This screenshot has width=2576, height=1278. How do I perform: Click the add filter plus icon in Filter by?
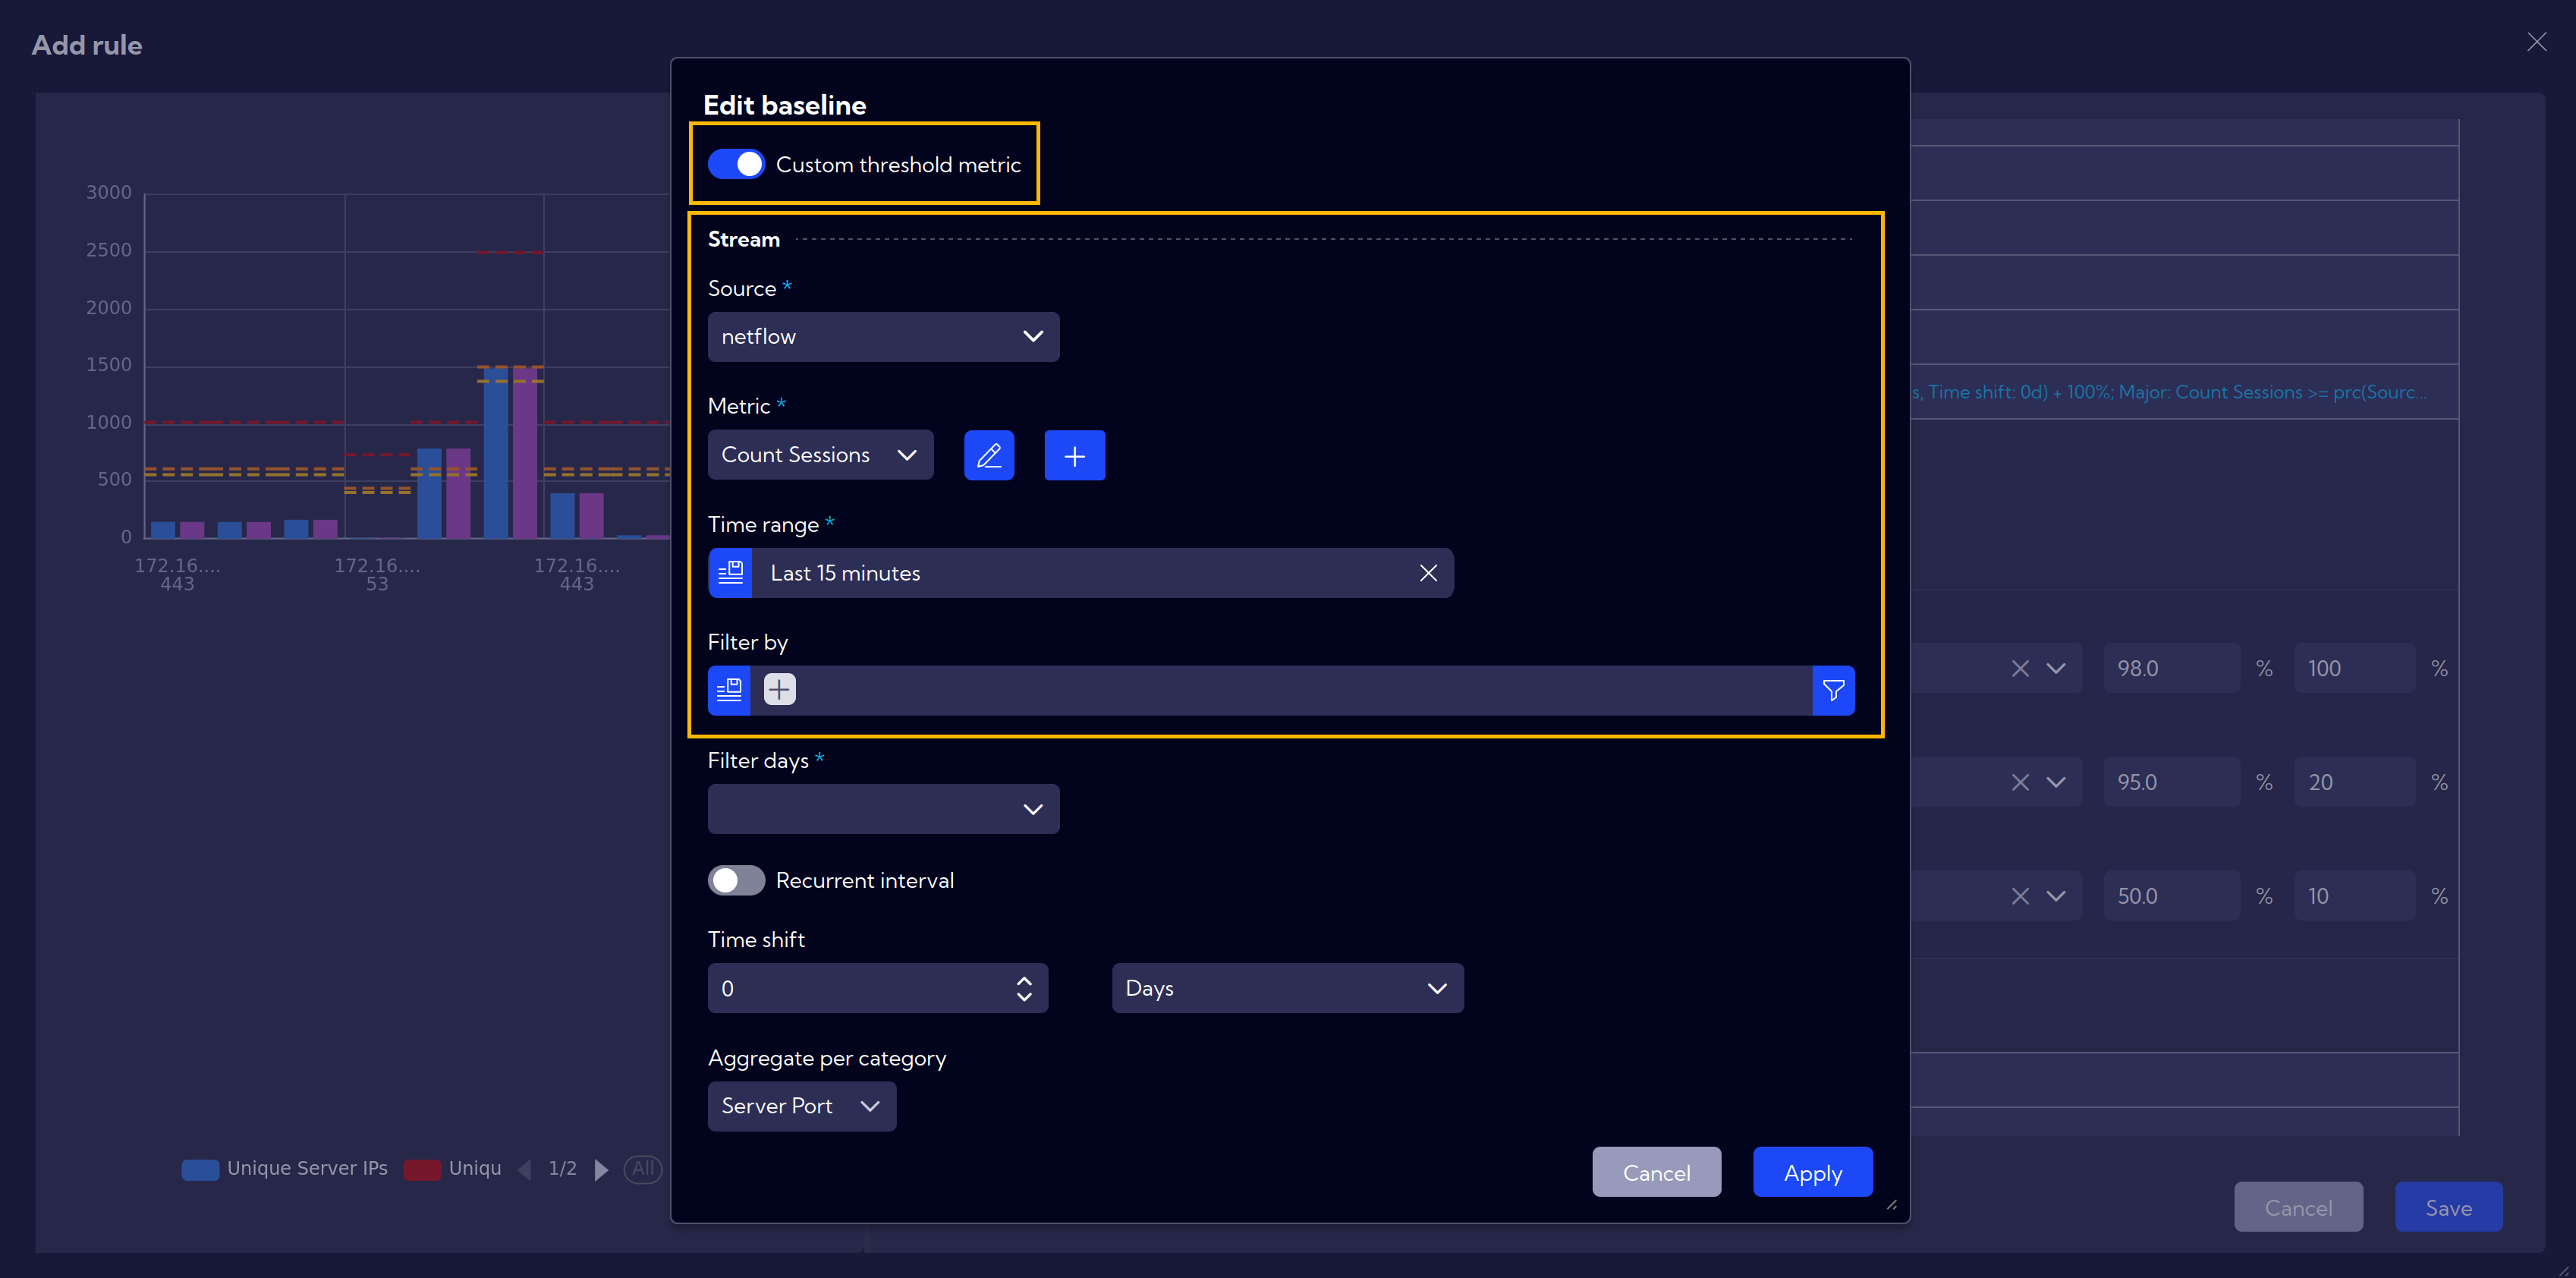(778, 688)
